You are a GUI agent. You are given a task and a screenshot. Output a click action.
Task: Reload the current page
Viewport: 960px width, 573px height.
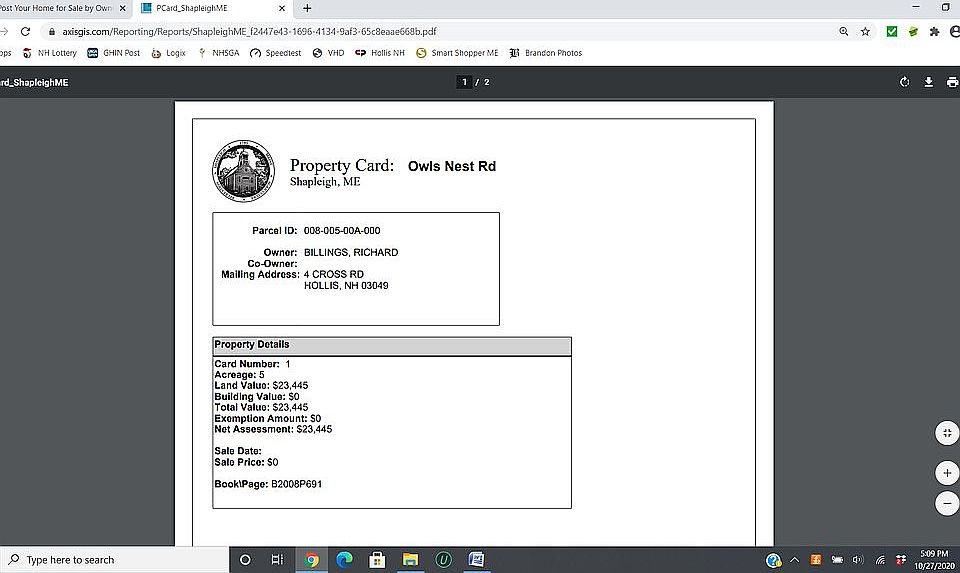pos(25,31)
